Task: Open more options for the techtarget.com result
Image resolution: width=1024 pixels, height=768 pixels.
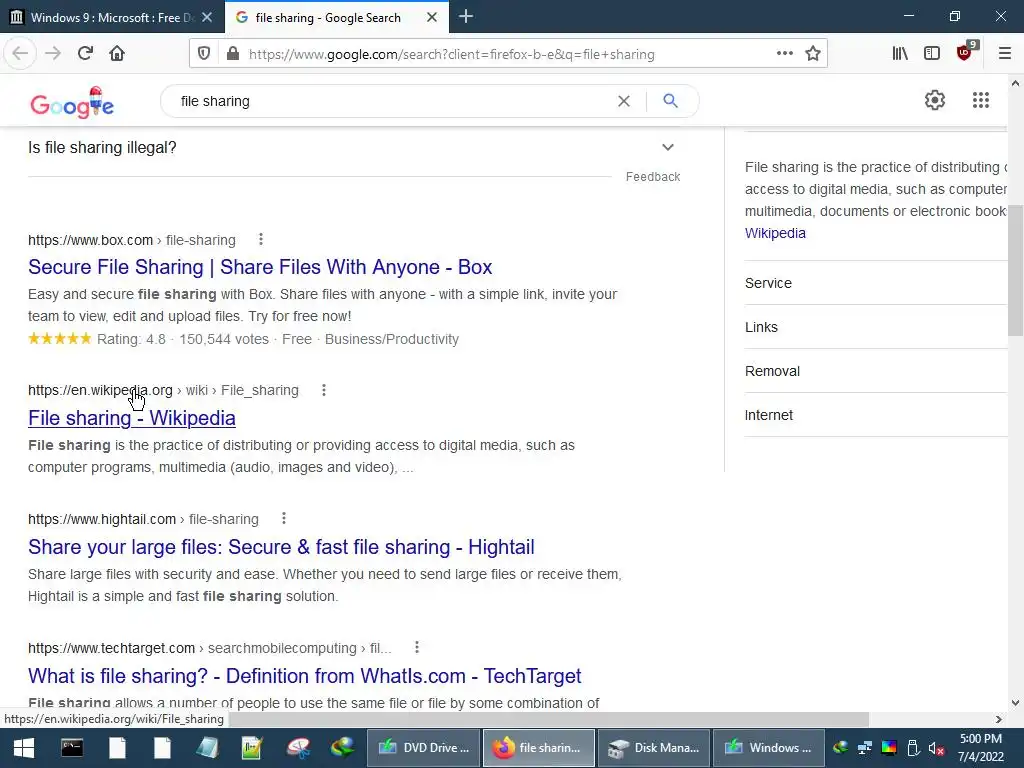Action: (417, 647)
